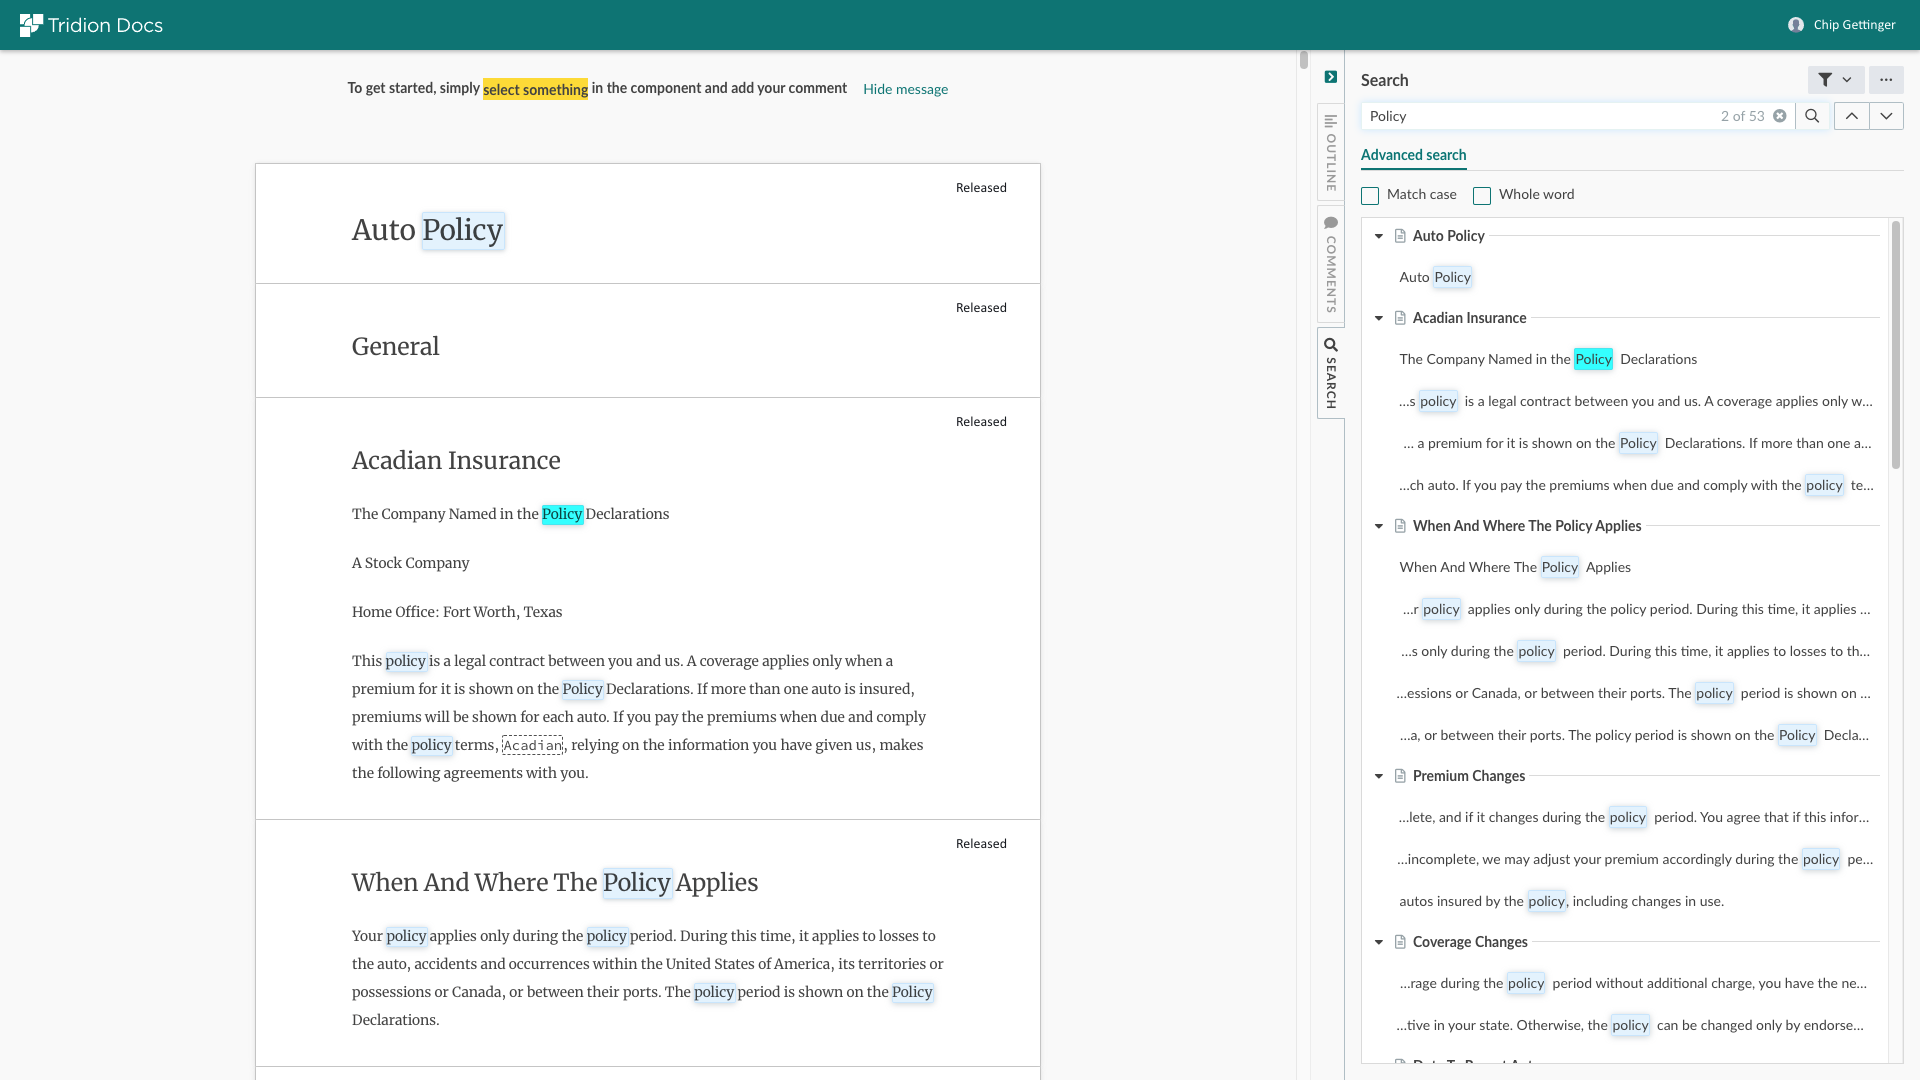
Task: Click the Advanced search link
Action: click(x=1413, y=155)
